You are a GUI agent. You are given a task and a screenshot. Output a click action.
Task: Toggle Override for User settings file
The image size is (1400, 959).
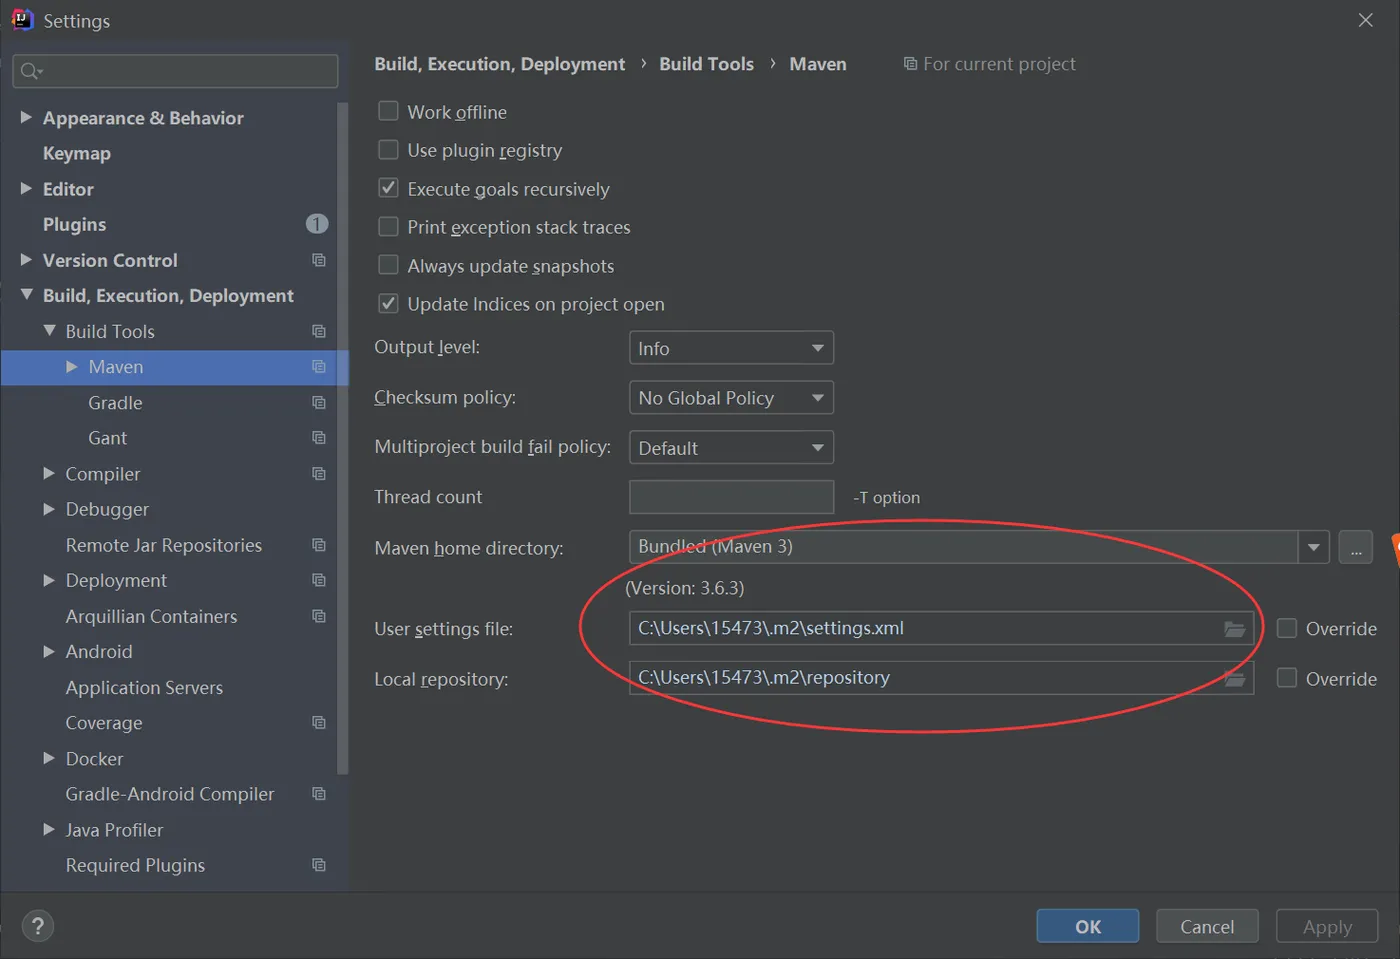[x=1287, y=628]
